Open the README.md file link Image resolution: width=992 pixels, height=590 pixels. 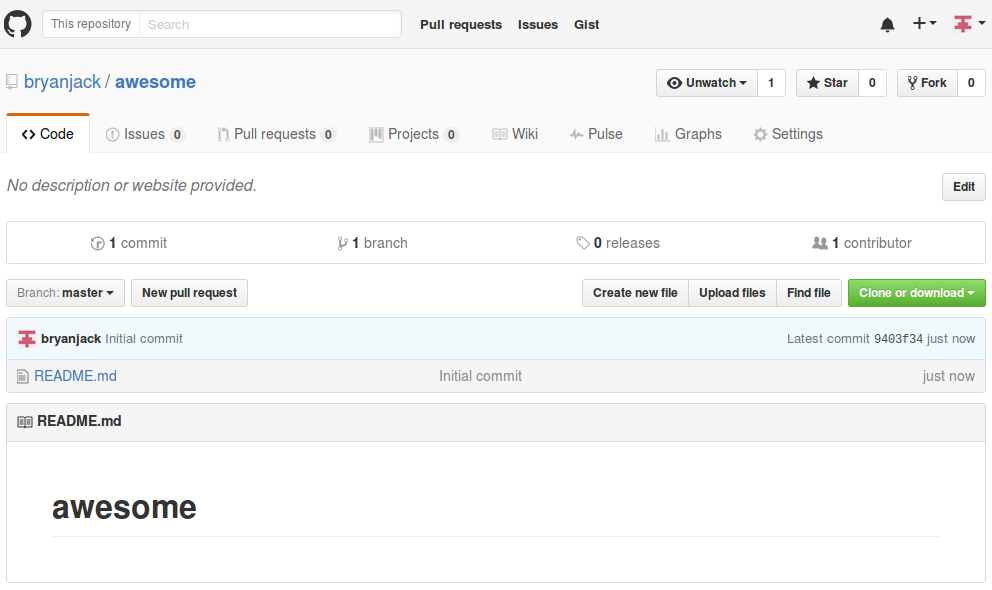pyautogui.click(x=75, y=376)
